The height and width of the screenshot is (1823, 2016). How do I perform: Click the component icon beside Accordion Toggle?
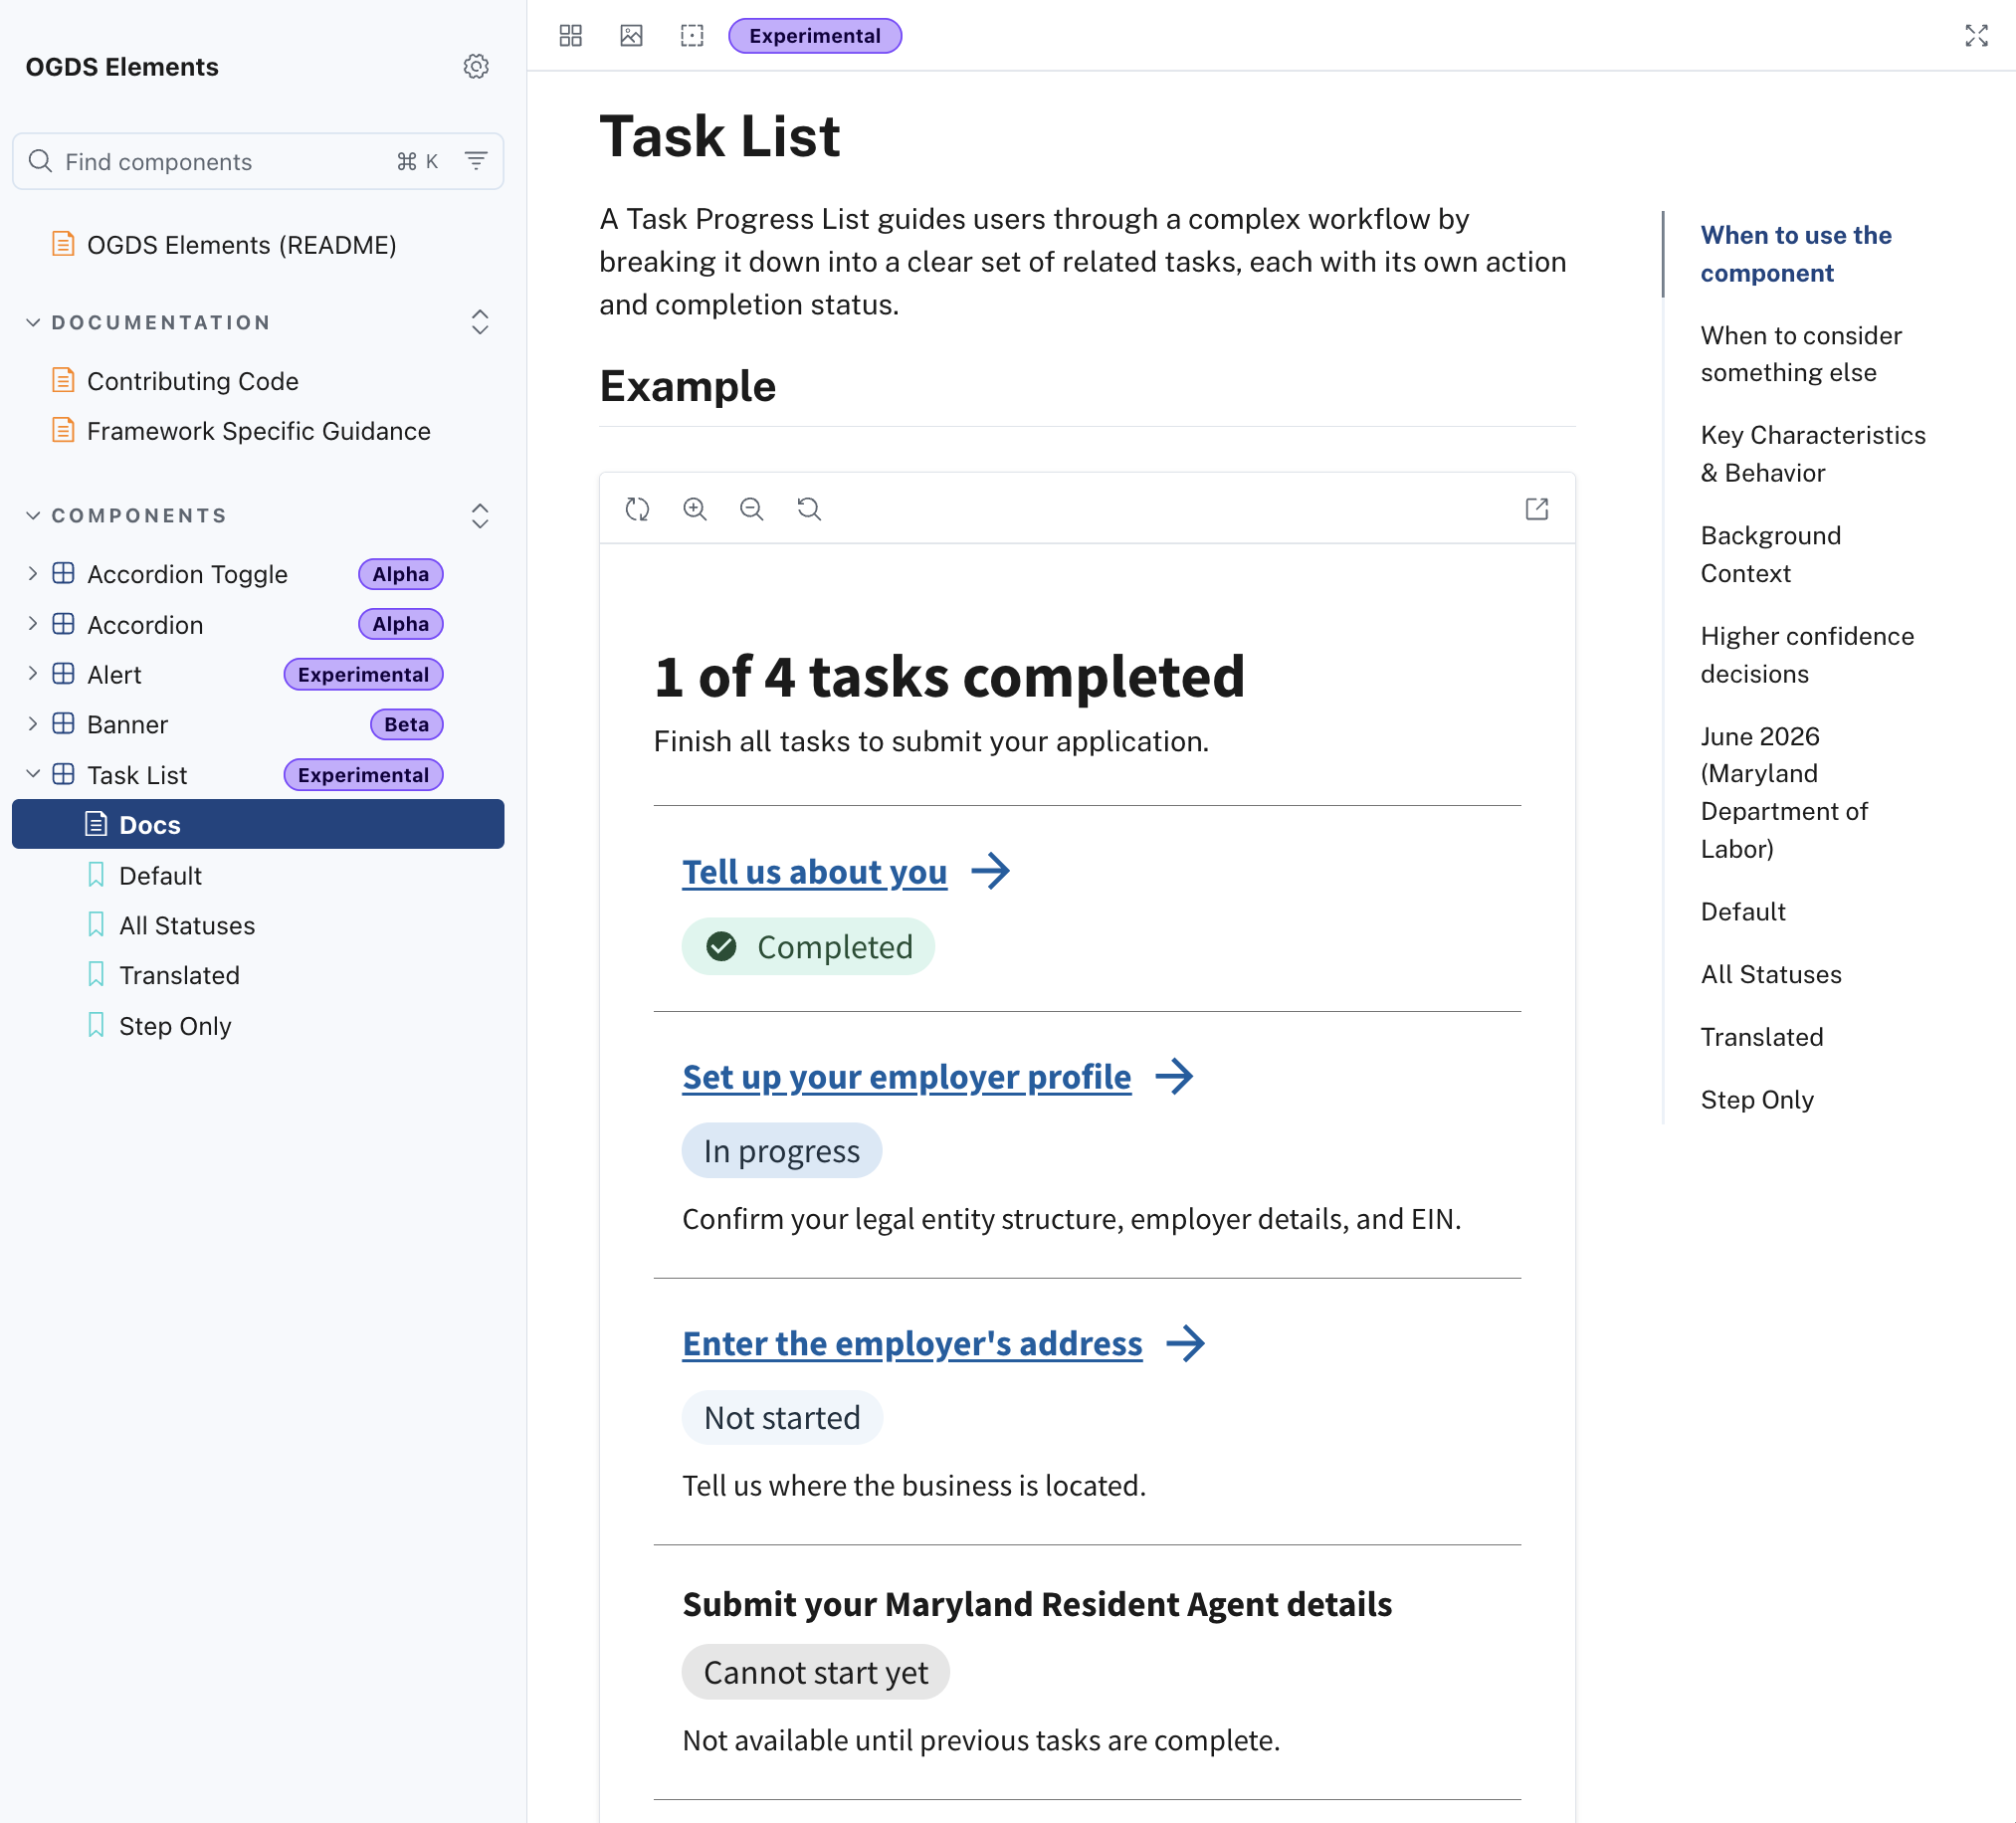pos(63,573)
